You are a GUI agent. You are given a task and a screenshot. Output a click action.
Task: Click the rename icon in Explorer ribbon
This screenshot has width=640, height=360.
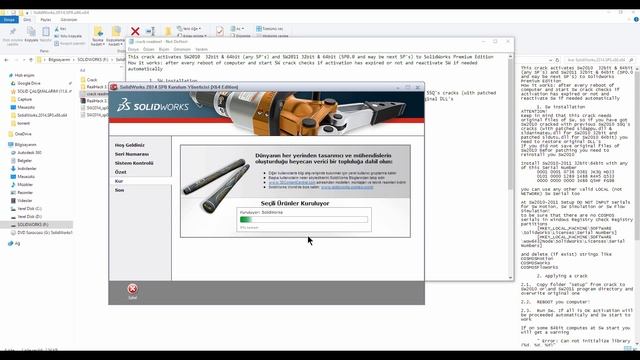point(150,31)
